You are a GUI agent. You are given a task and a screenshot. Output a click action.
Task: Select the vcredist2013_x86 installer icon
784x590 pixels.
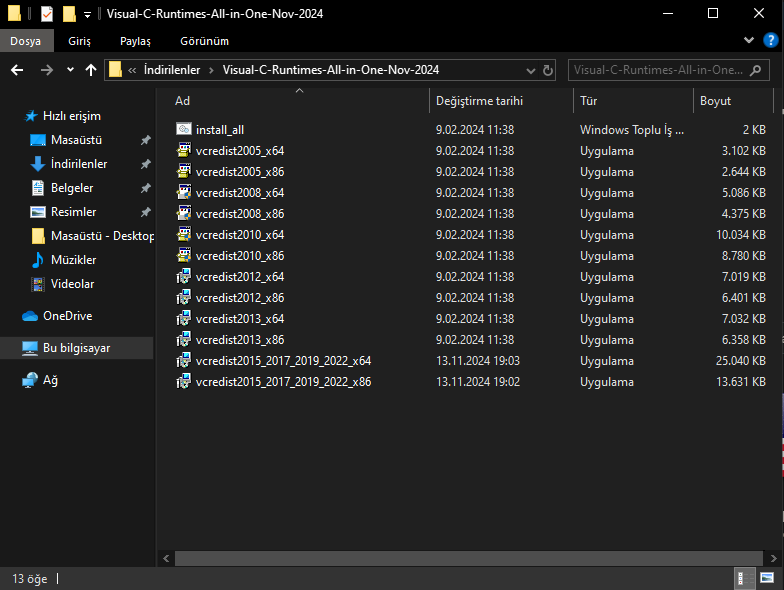(x=184, y=339)
